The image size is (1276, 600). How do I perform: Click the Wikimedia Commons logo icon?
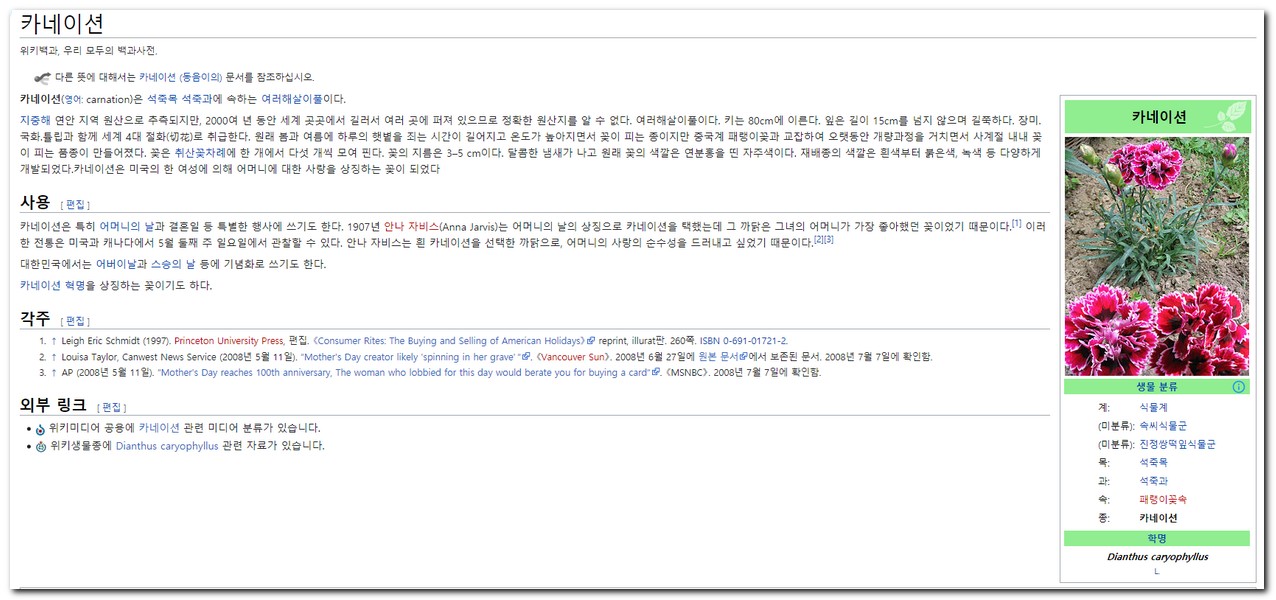click(40, 429)
